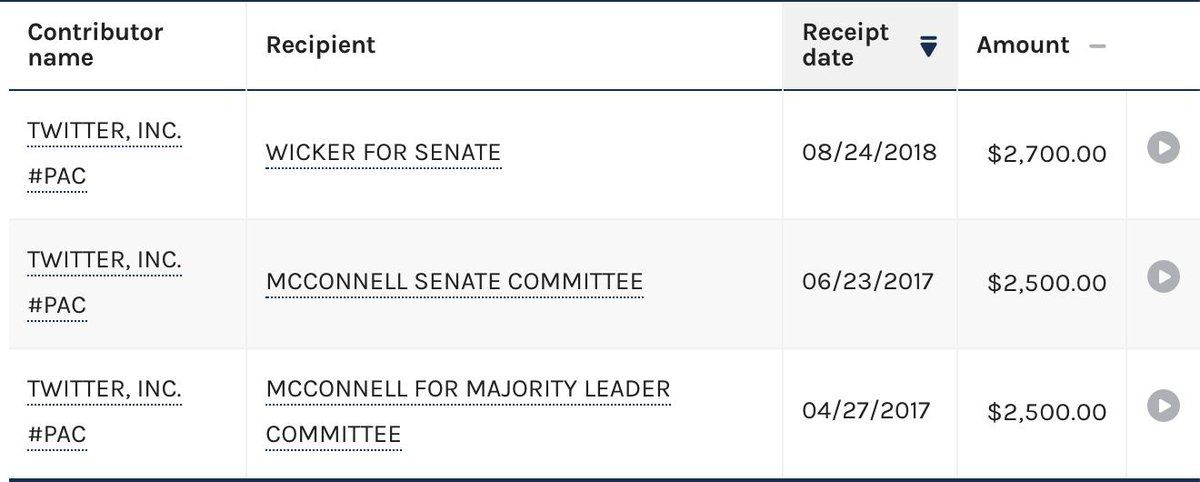Open Twitter, Inc. #PAC link in first row
1200x482 pixels.
click(x=104, y=153)
